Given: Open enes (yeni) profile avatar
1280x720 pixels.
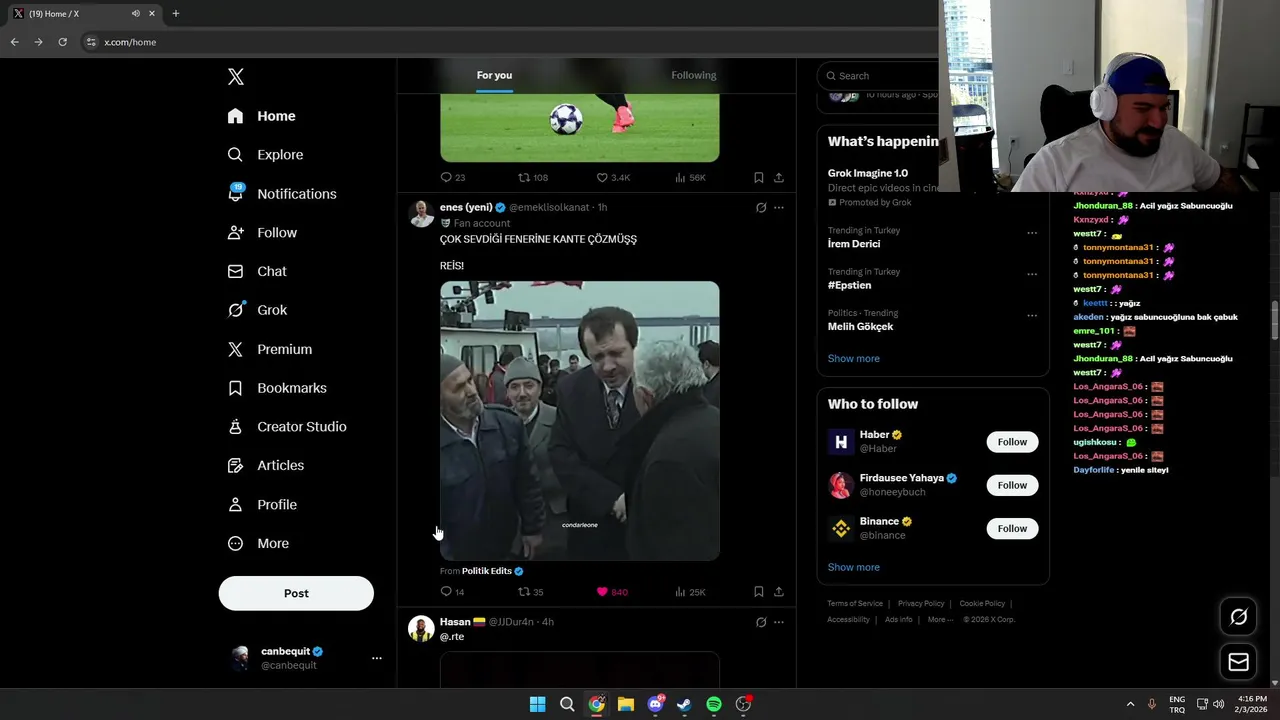Looking at the screenshot, I should (x=421, y=213).
